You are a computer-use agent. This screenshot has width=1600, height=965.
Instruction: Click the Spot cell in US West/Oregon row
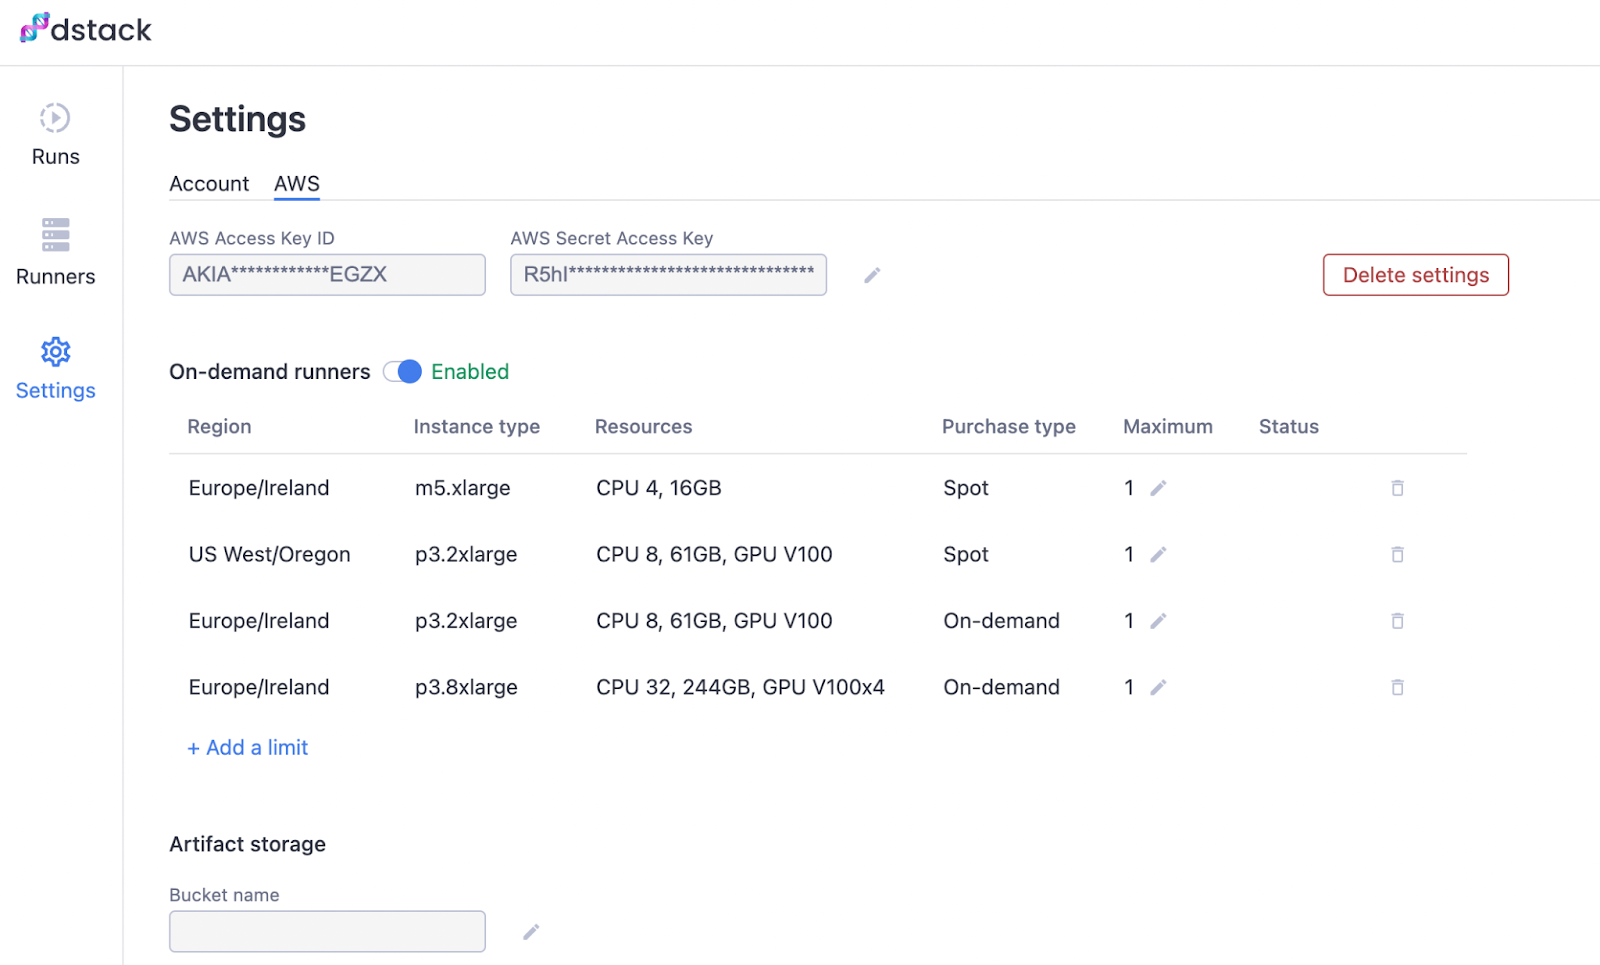click(965, 554)
